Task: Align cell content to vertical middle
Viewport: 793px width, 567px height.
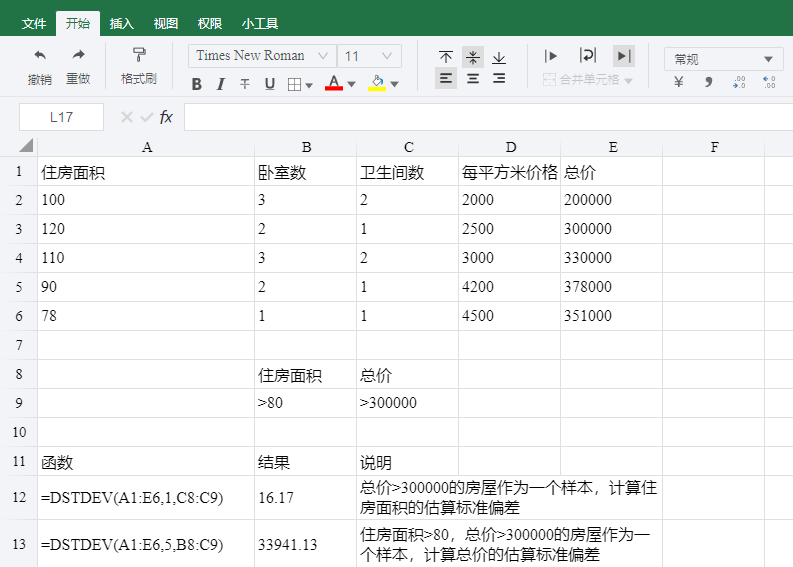Action: [473, 57]
